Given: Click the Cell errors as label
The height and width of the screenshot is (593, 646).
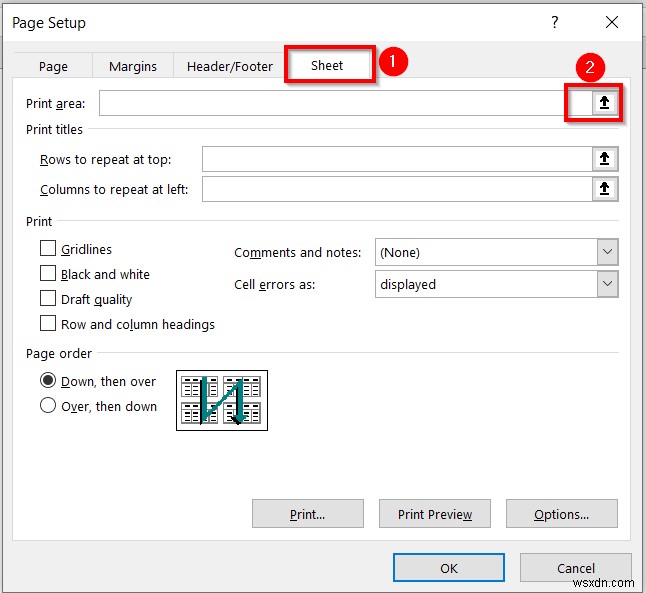Looking at the screenshot, I should [274, 284].
